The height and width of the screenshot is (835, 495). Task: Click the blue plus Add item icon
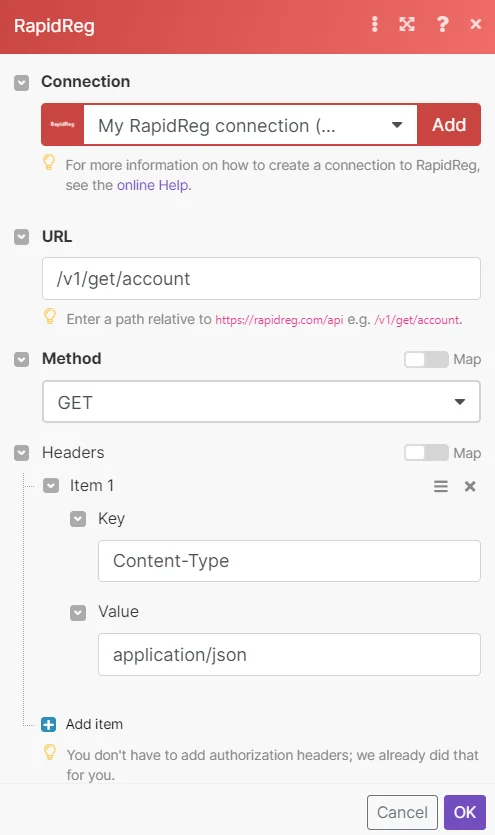48,724
